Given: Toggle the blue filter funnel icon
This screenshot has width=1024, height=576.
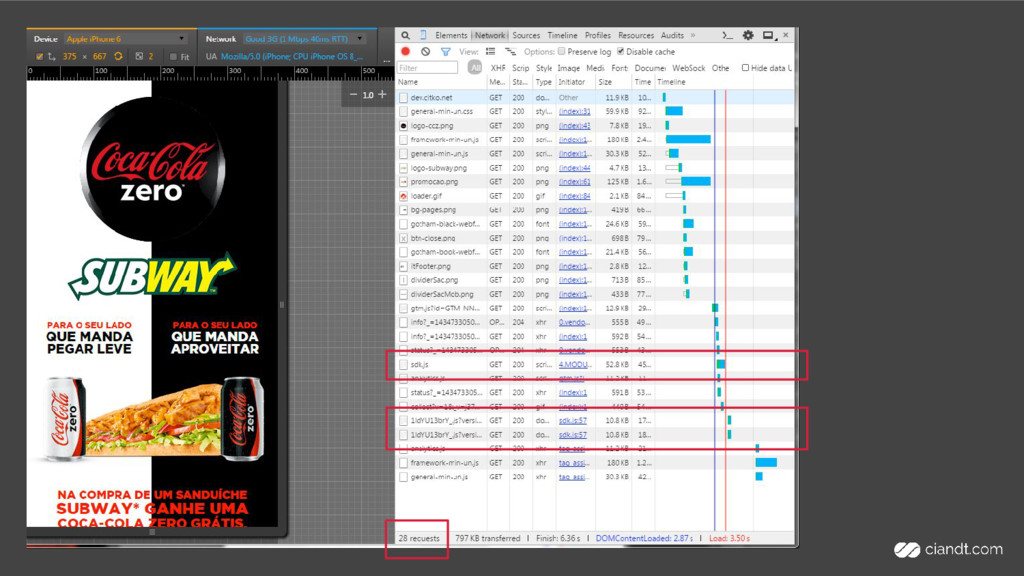Looking at the screenshot, I should coord(445,52).
